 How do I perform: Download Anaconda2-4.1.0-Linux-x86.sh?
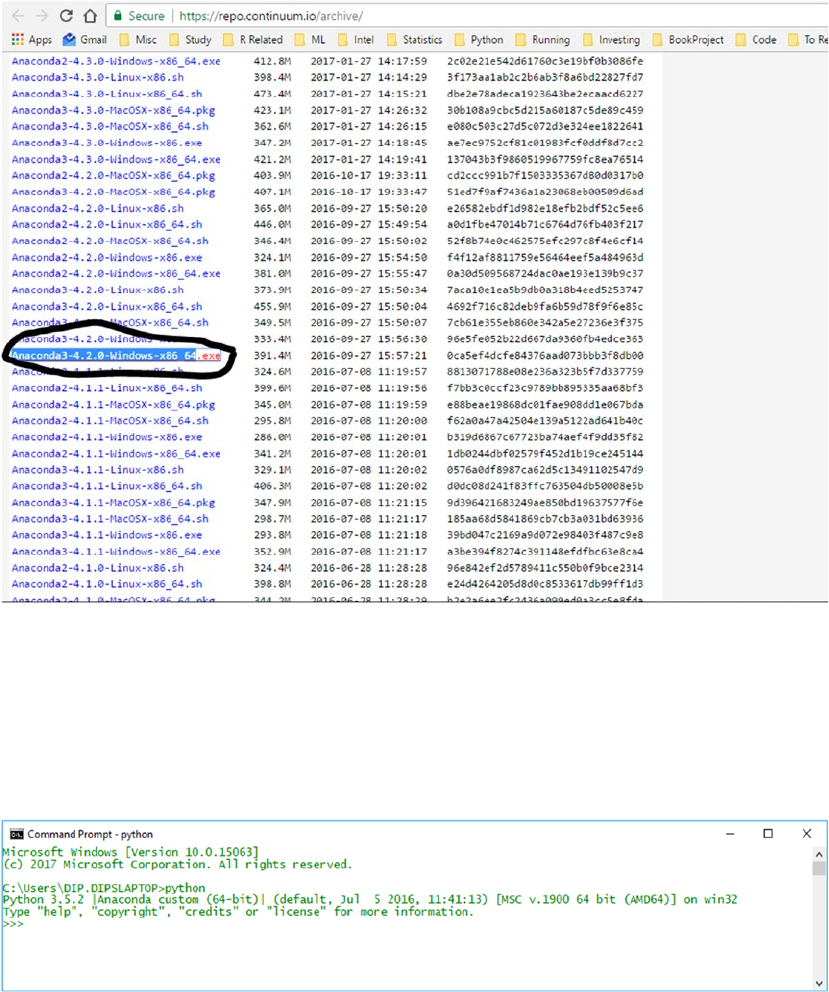pyautogui.click(x=97, y=568)
